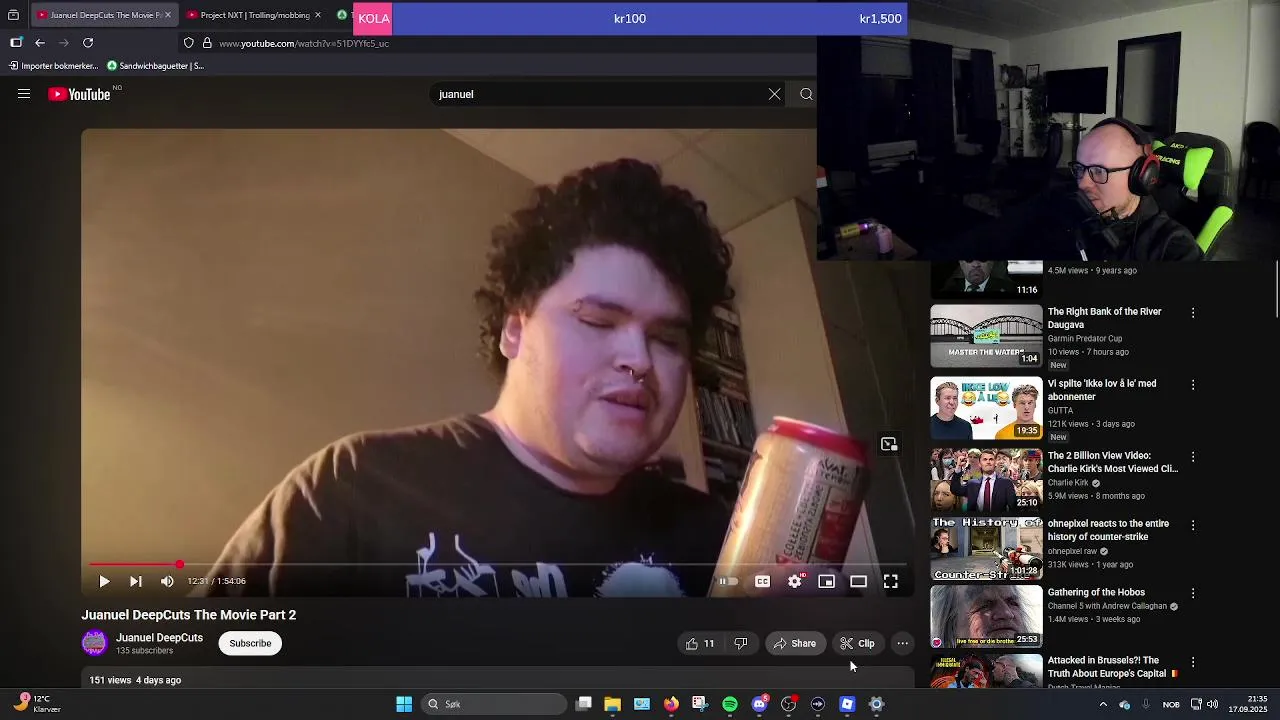Share the video

click(796, 644)
